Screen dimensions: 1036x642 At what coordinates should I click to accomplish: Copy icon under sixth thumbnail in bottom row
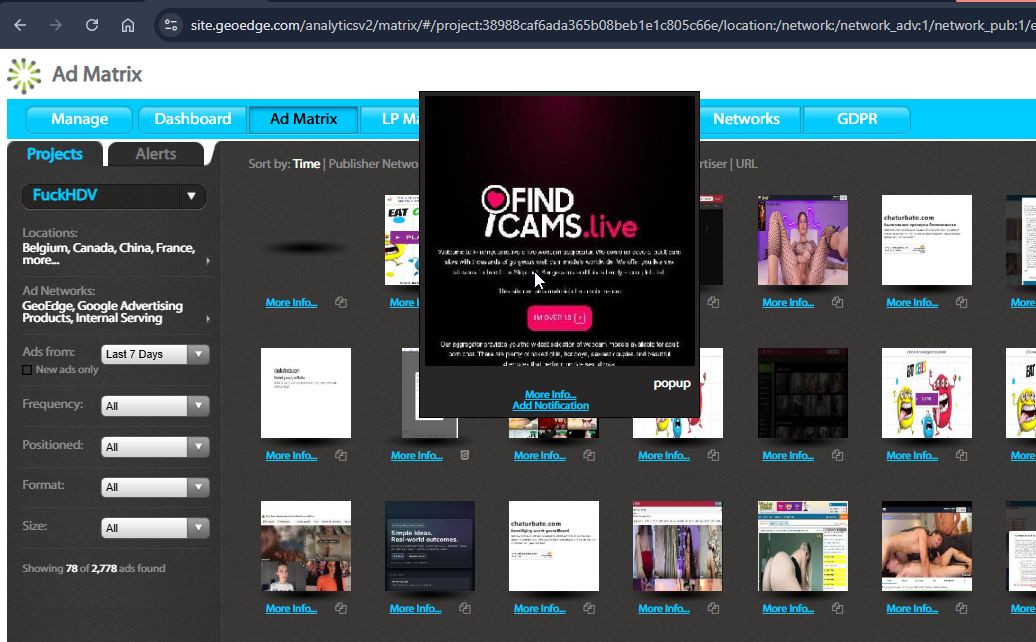tap(961, 608)
